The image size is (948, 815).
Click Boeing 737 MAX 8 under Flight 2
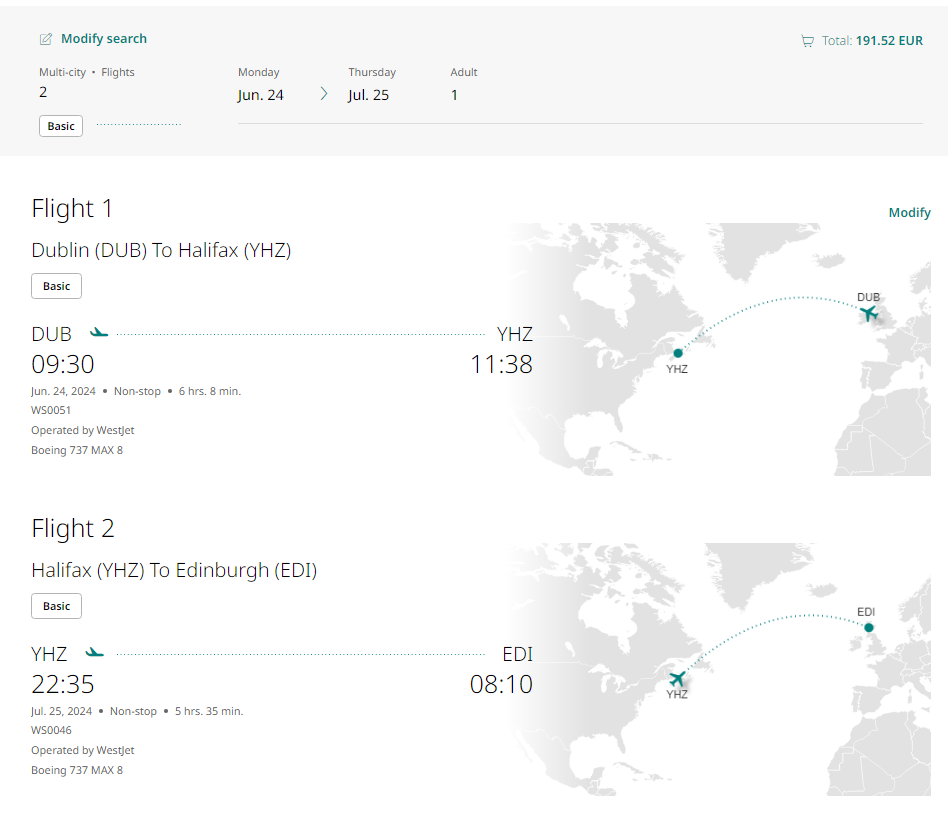(x=77, y=770)
